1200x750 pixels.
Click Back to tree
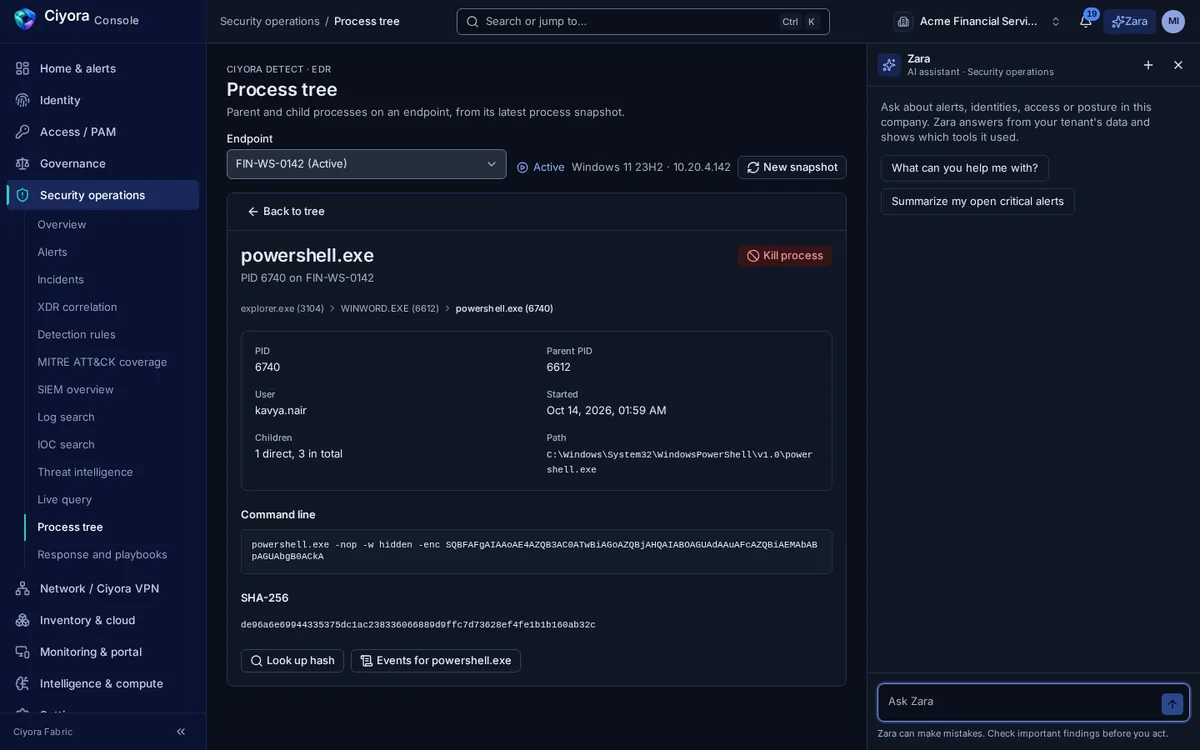[x=286, y=211]
